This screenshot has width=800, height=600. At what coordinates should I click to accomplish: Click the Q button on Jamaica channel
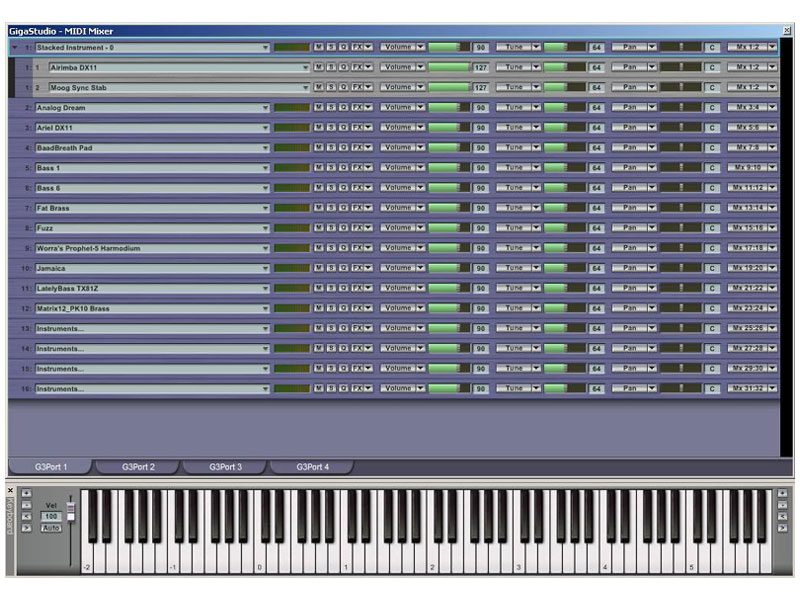click(343, 268)
